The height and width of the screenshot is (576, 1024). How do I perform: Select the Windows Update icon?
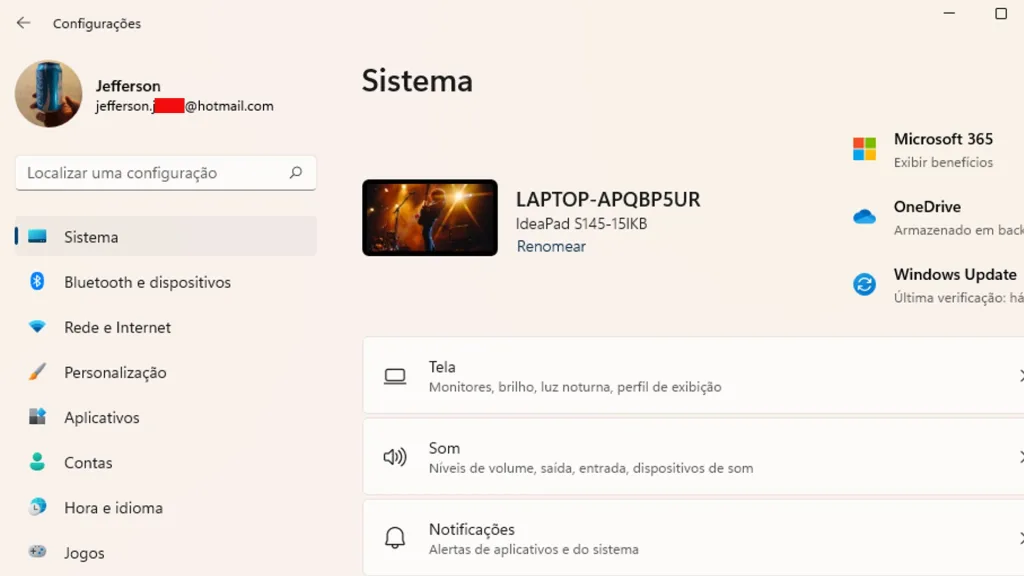click(862, 284)
